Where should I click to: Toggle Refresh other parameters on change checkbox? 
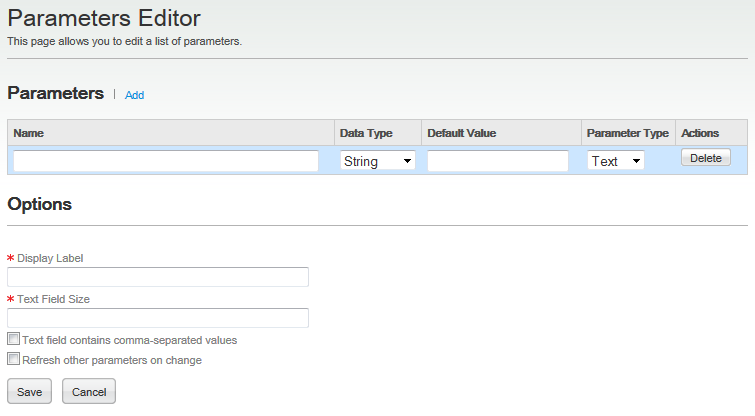coord(13,359)
